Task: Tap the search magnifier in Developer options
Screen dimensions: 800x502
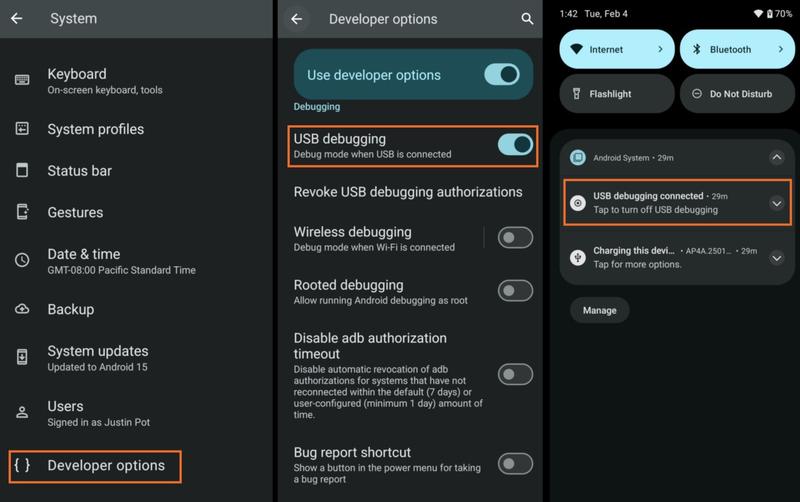Action: point(527,19)
